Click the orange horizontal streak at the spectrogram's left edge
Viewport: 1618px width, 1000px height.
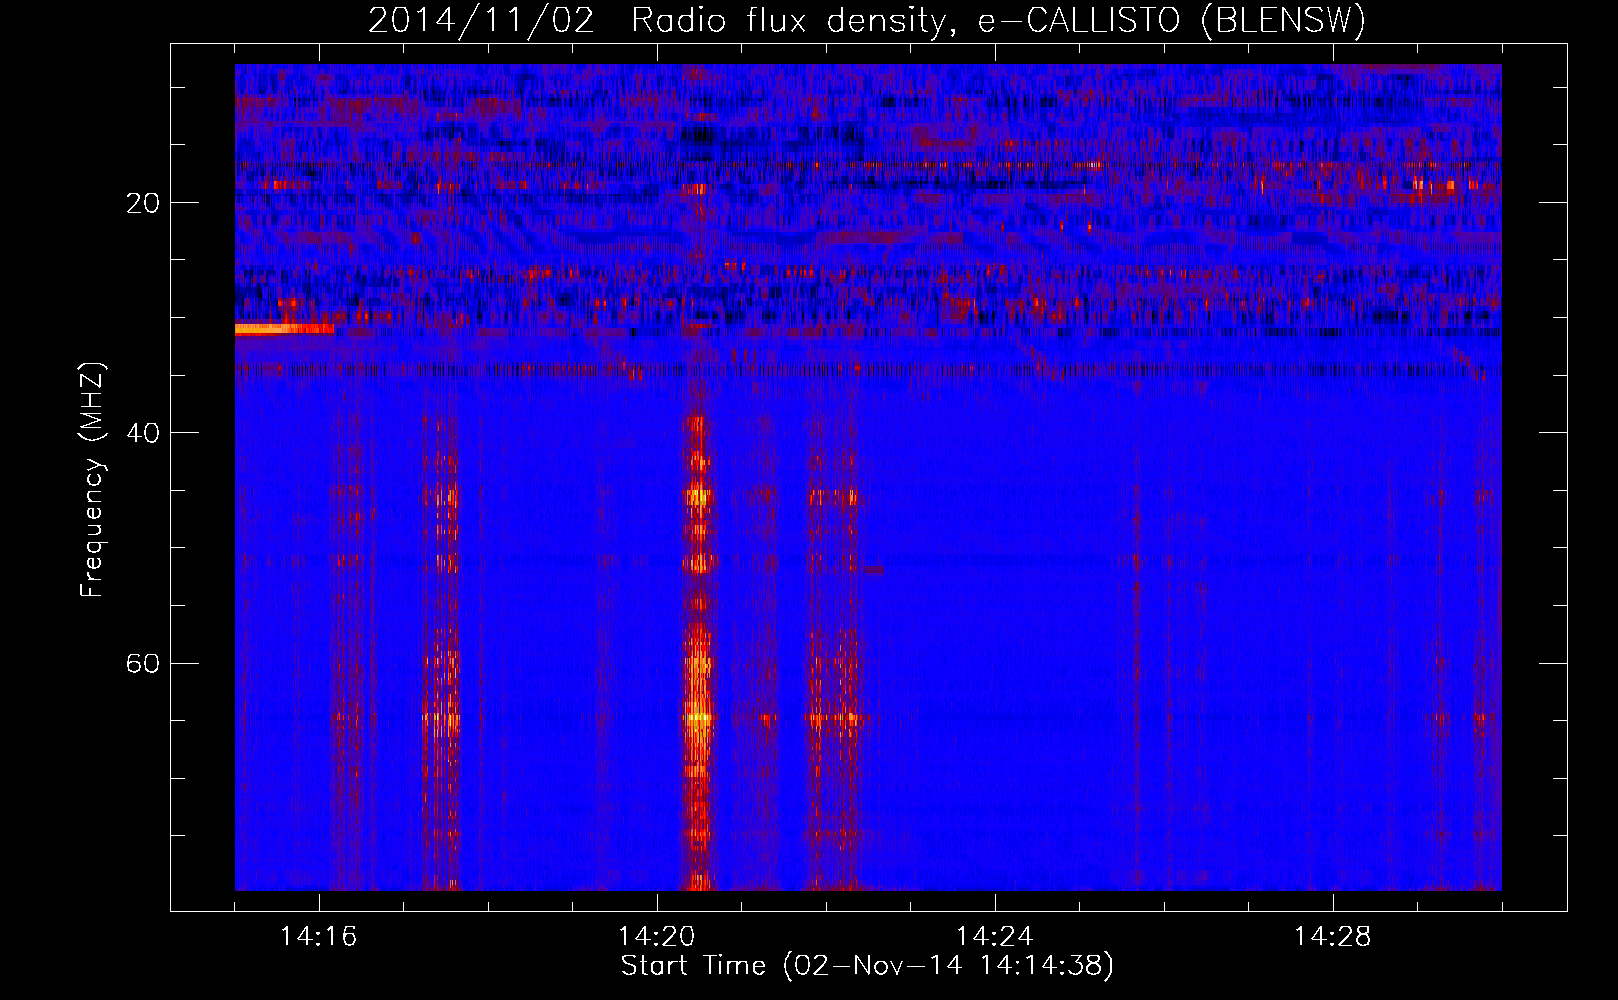(x=284, y=328)
